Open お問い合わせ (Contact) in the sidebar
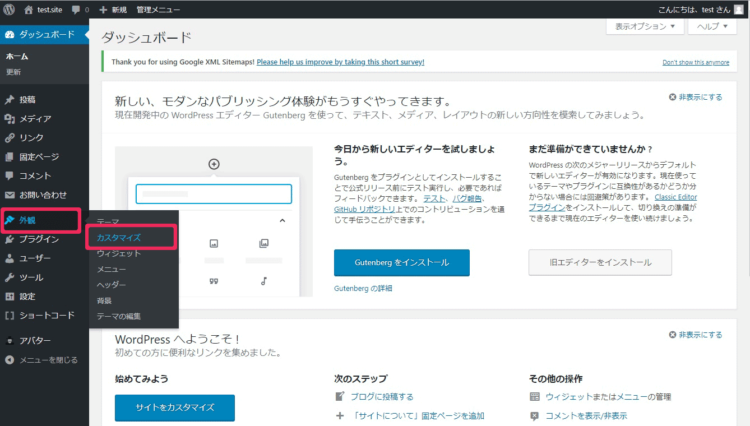 click(x=42, y=194)
